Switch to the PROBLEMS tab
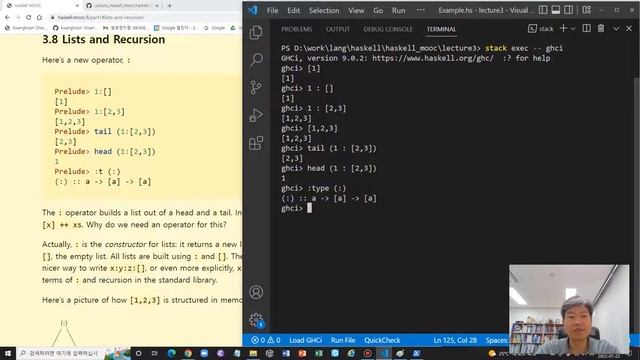 tap(296, 29)
